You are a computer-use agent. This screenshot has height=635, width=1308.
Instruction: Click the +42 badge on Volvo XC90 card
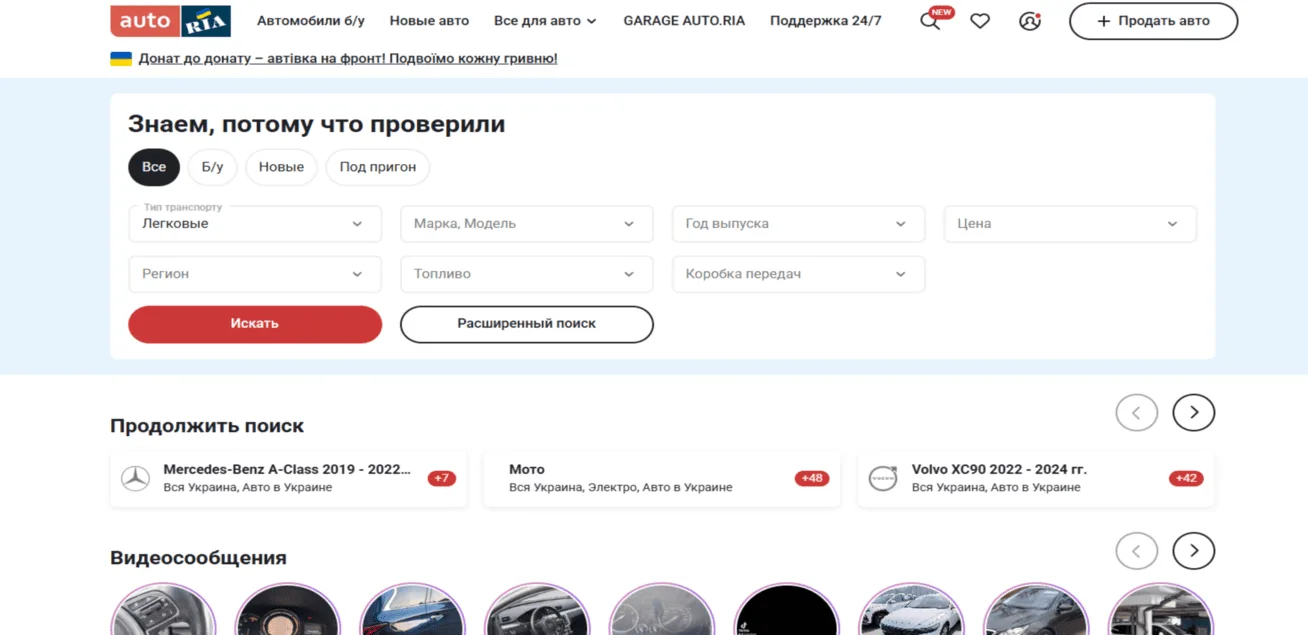(x=1186, y=479)
